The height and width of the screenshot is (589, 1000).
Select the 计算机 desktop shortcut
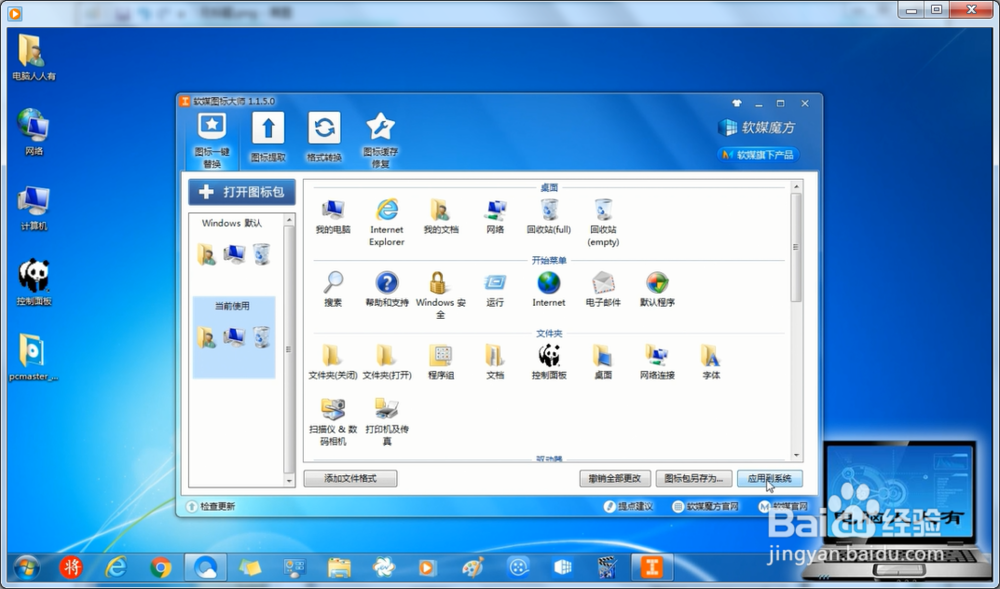tap(33, 208)
